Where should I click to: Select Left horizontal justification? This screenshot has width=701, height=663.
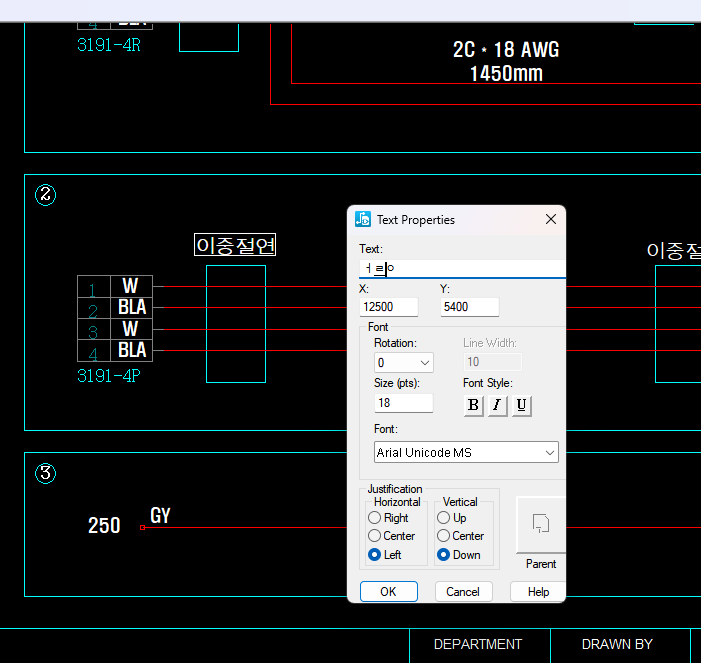pos(375,555)
